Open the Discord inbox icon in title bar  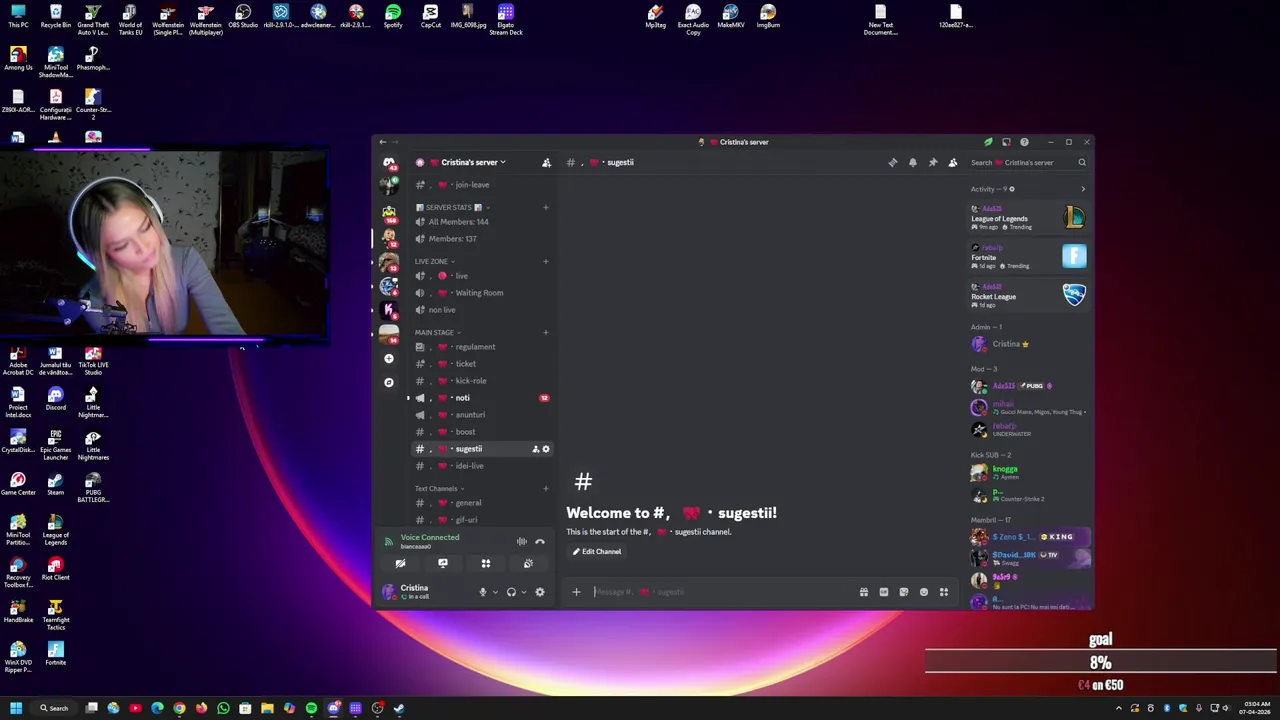coord(1006,142)
